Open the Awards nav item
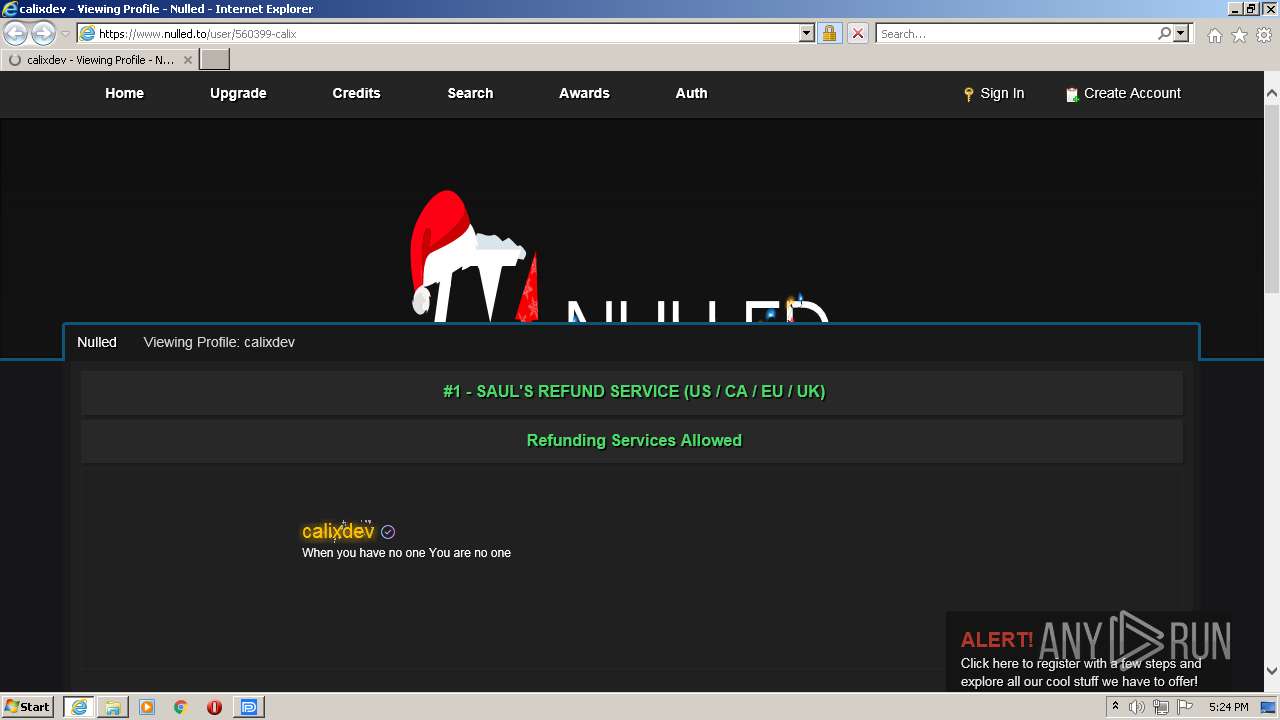Image resolution: width=1280 pixels, height=720 pixels. [584, 93]
